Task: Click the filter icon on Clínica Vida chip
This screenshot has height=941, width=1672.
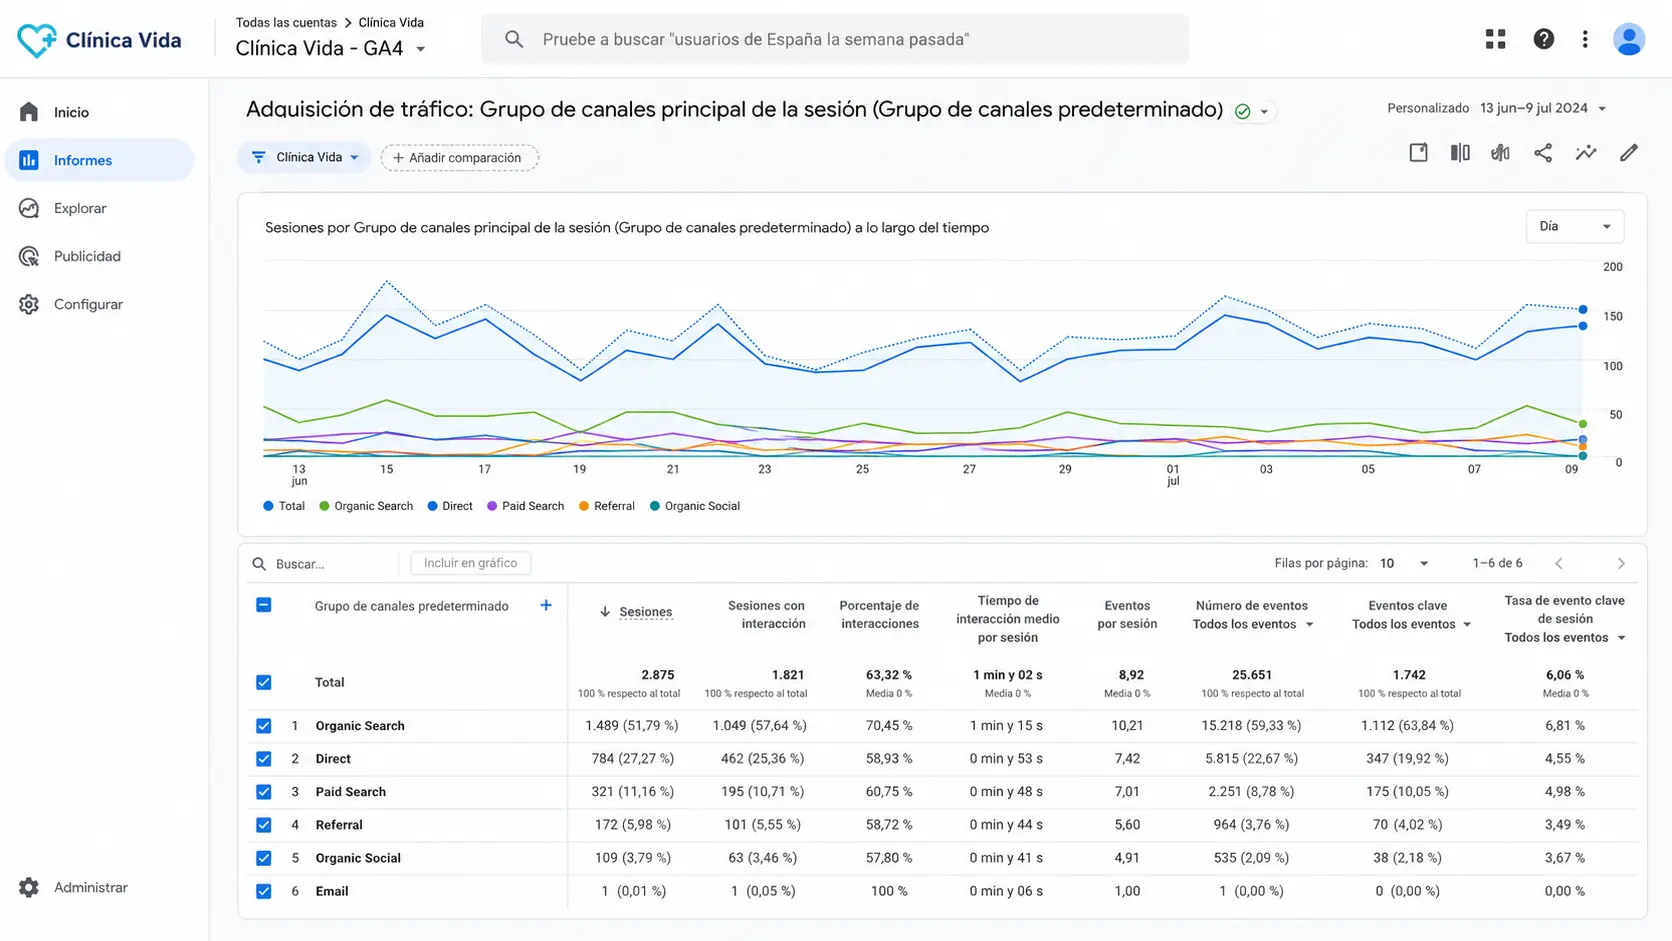Action: [259, 157]
